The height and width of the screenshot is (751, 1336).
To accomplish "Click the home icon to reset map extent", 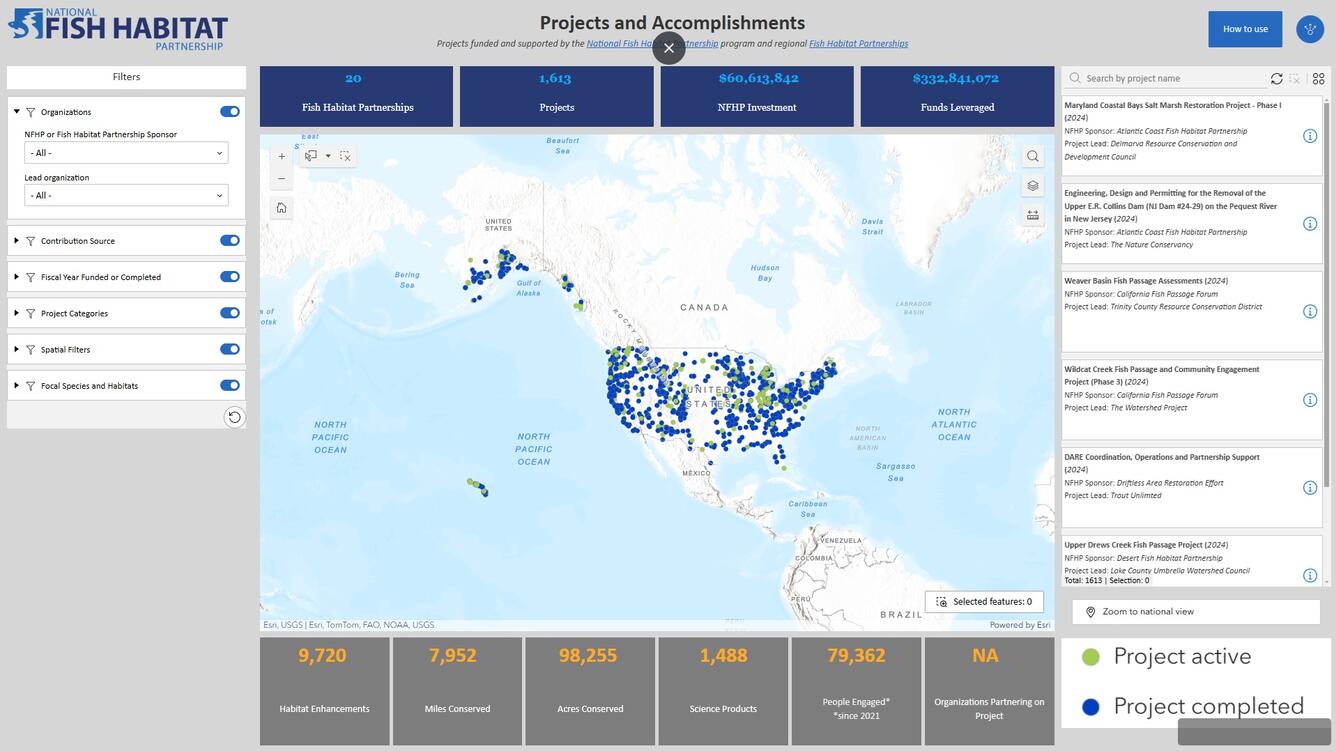I will point(279,205).
